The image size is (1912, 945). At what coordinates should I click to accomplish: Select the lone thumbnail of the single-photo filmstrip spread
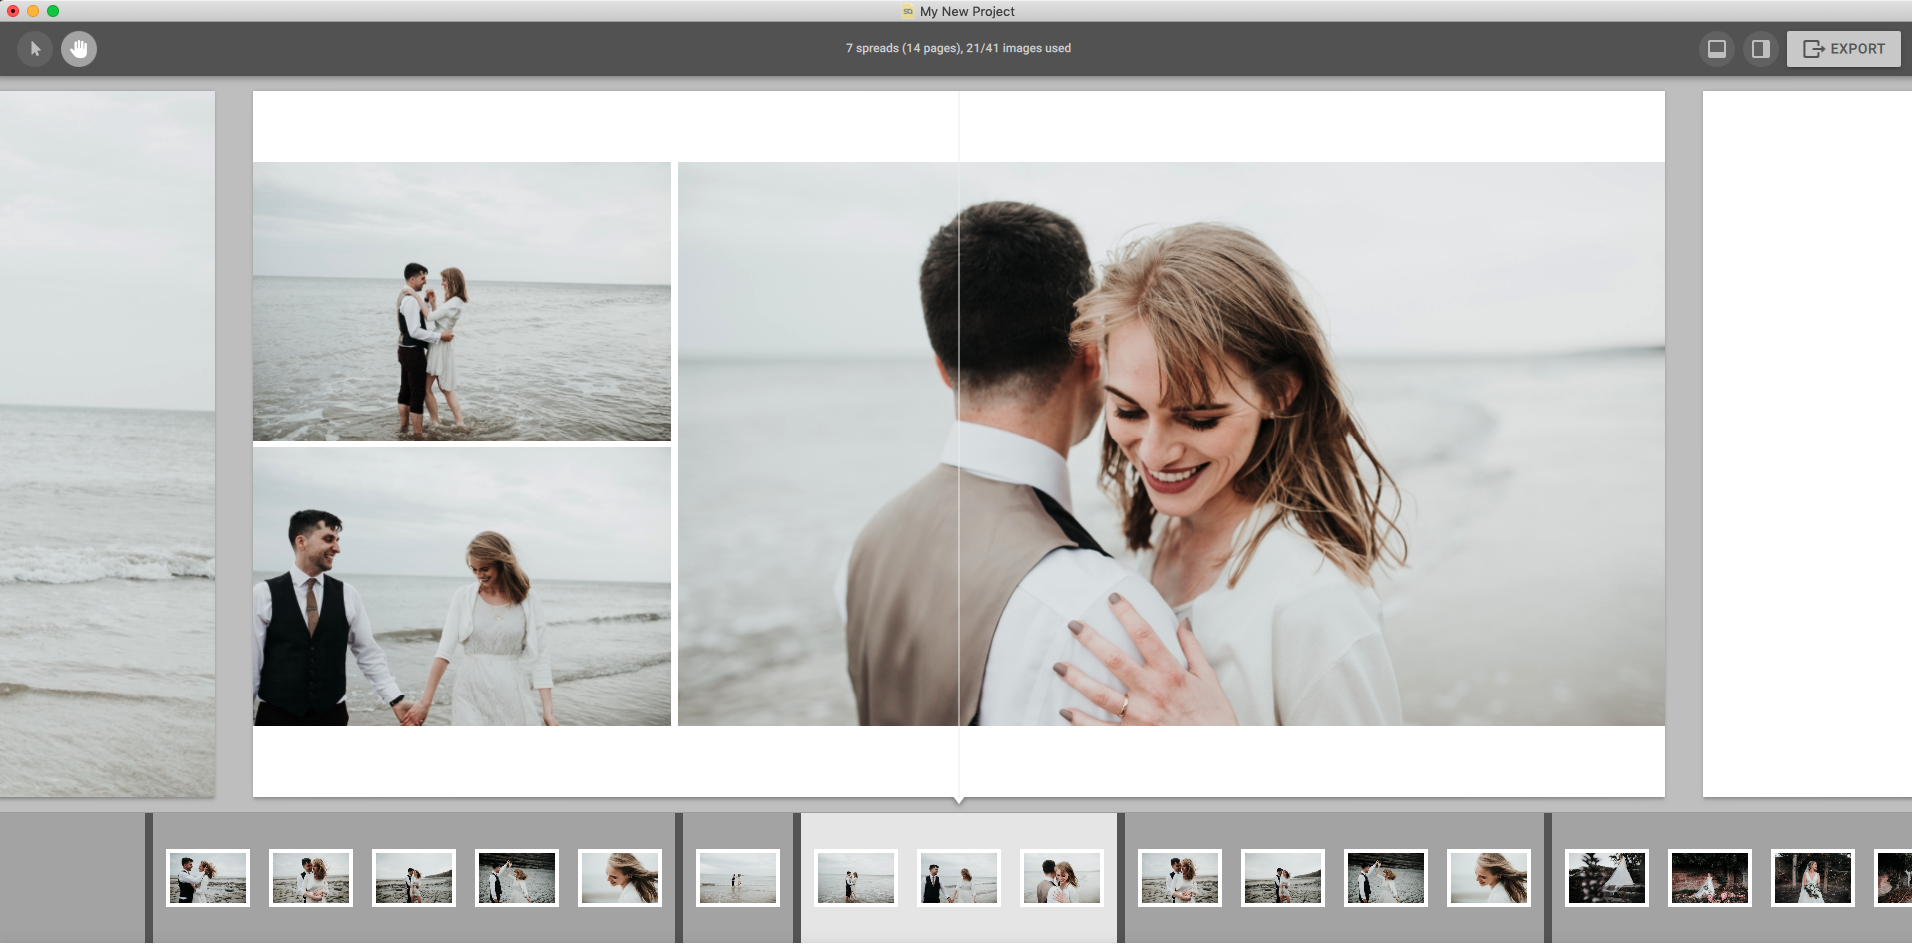coord(738,878)
